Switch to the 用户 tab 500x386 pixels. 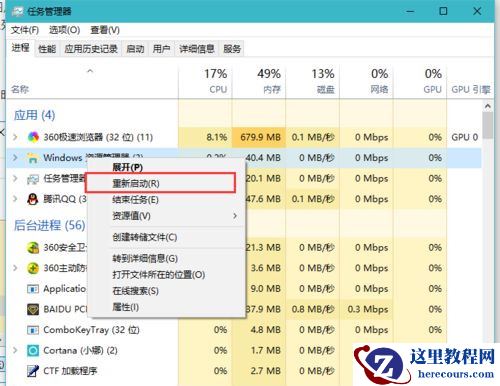tap(161, 49)
